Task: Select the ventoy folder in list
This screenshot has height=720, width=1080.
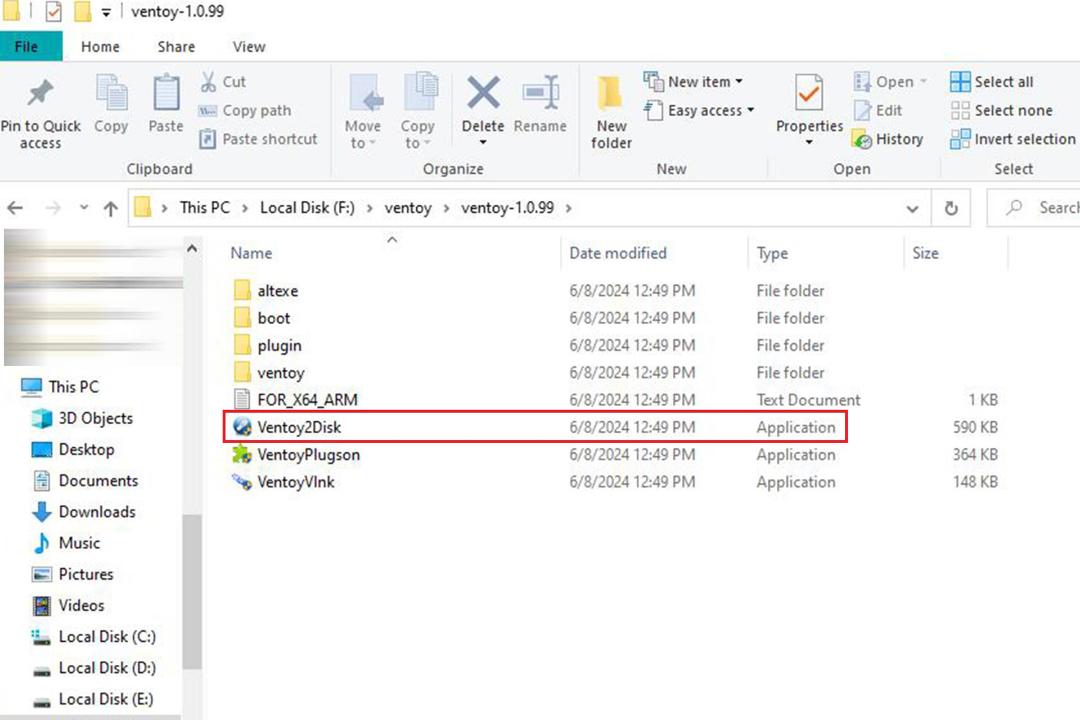Action: tap(281, 373)
